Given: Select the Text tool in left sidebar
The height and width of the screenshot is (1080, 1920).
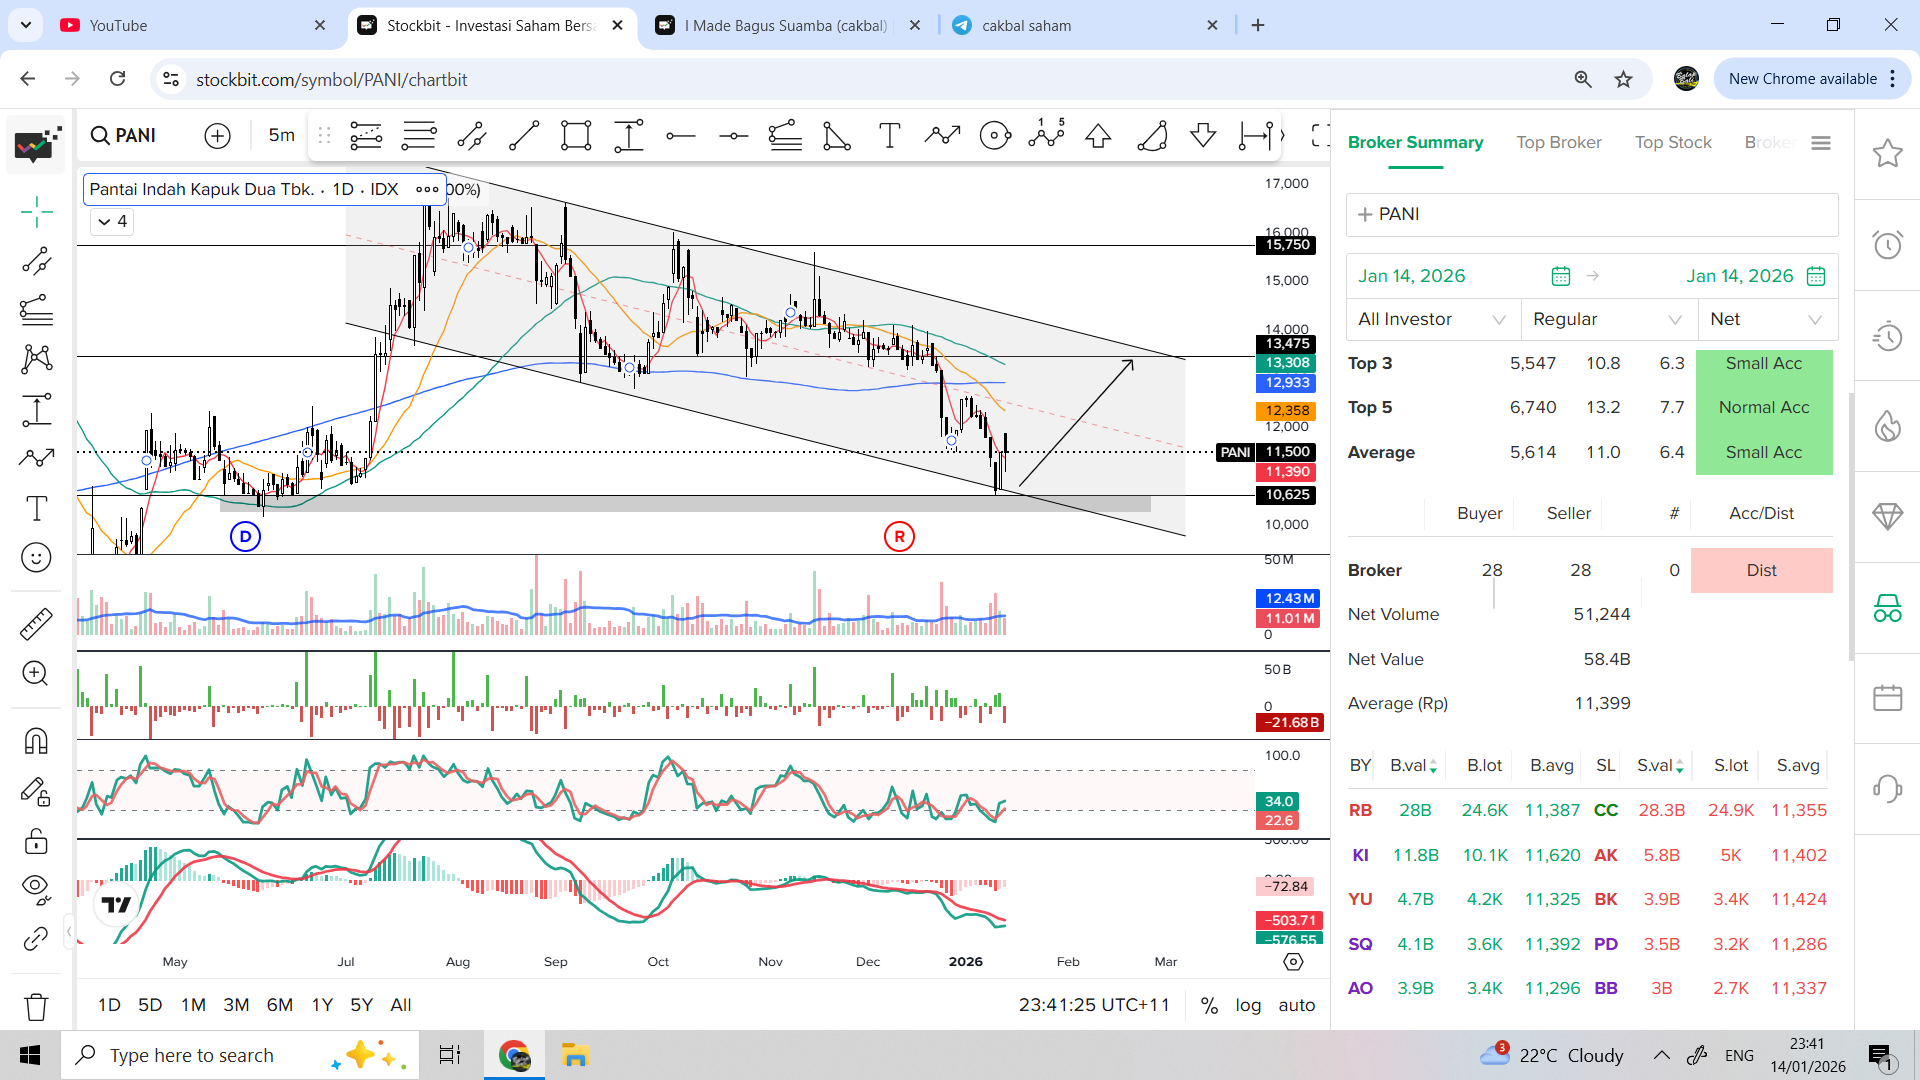Looking at the screenshot, I should point(37,509).
